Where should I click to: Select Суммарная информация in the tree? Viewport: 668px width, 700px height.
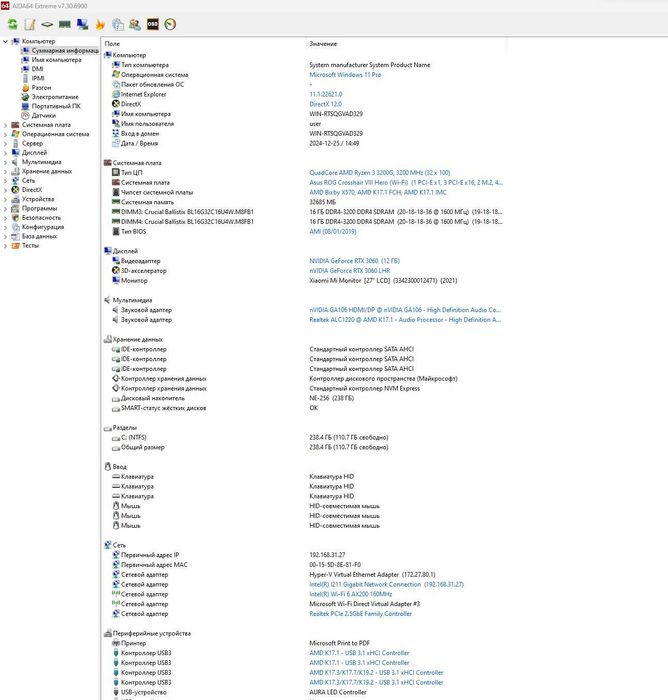[x=65, y=50]
